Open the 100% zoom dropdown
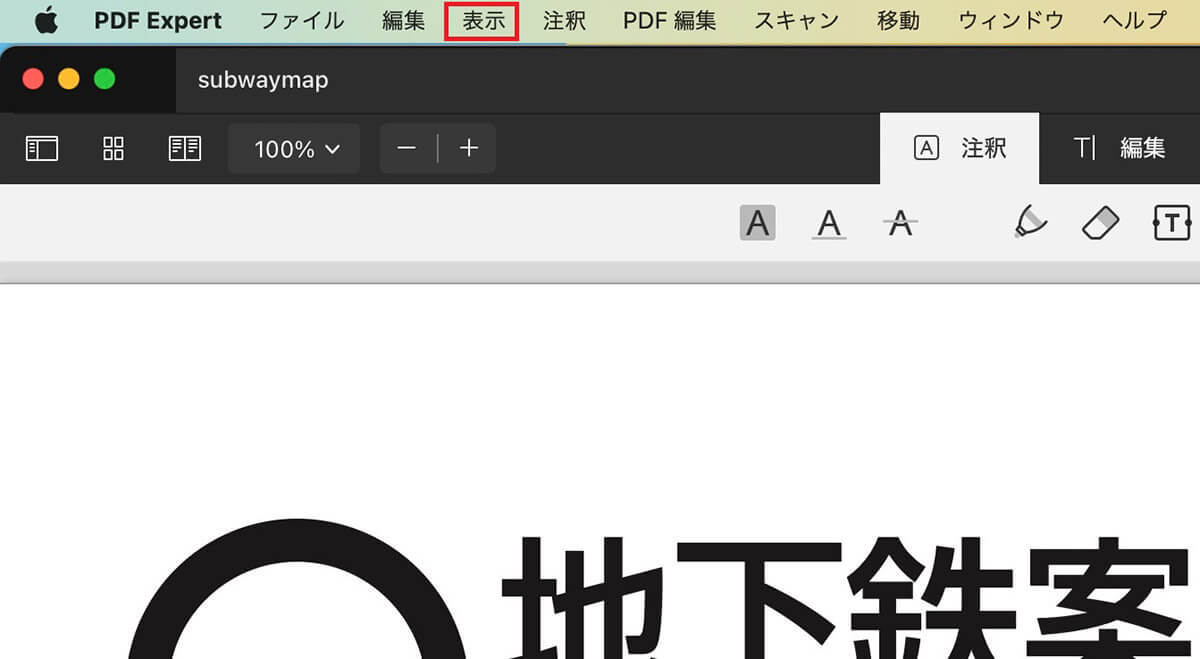Image resolution: width=1200 pixels, height=659 pixels. [x=294, y=149]
